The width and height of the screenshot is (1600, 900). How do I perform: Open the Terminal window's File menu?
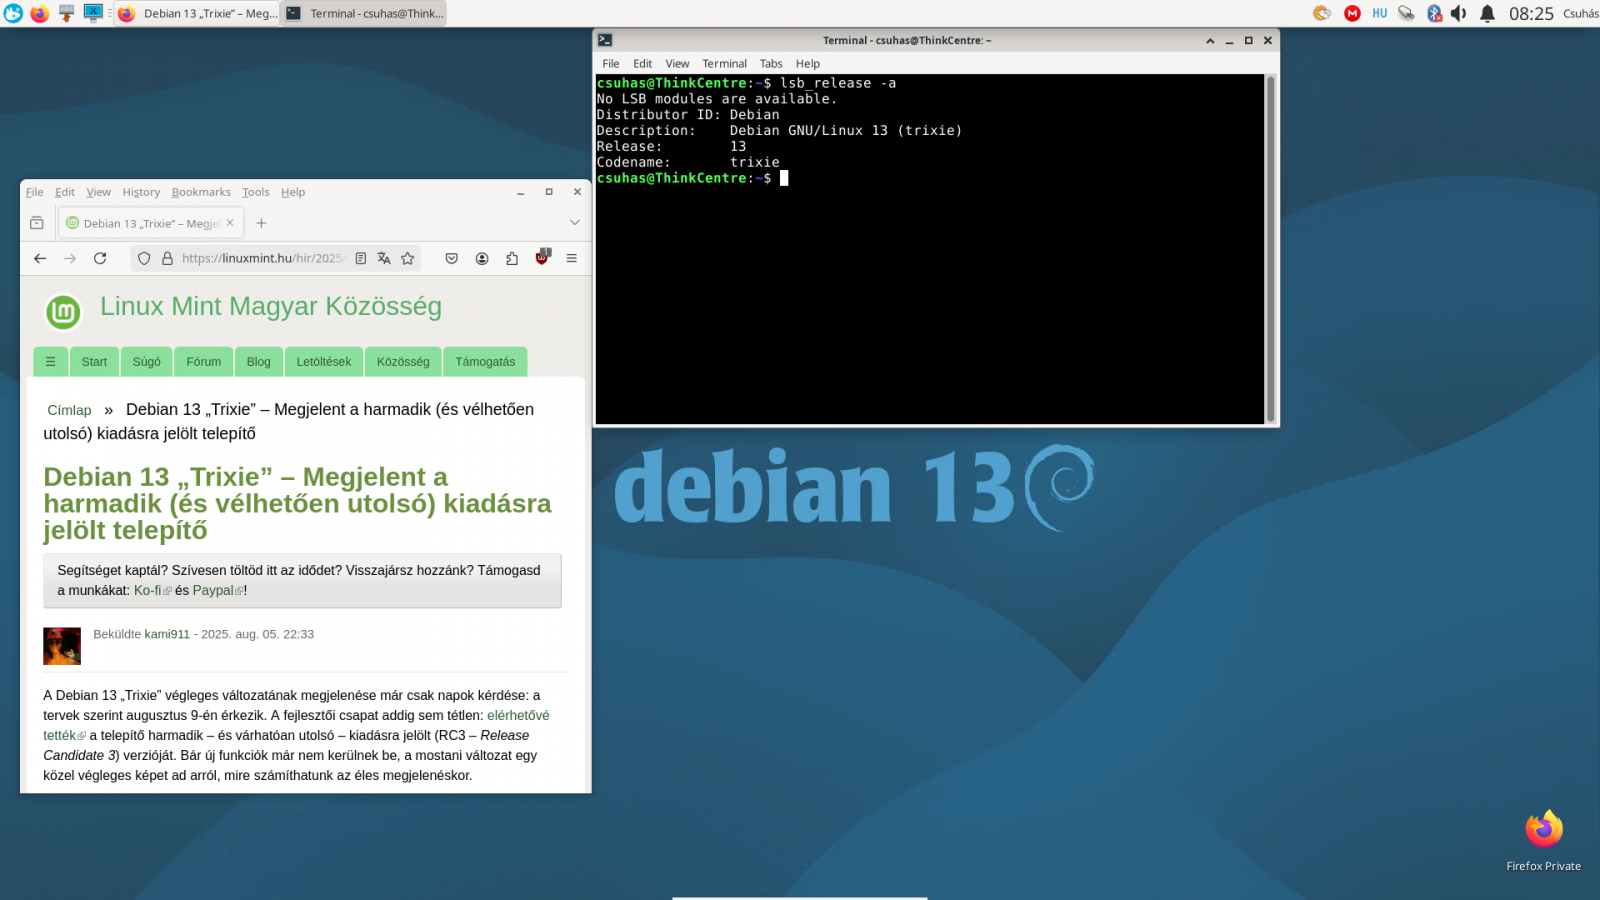coord(611,63)
